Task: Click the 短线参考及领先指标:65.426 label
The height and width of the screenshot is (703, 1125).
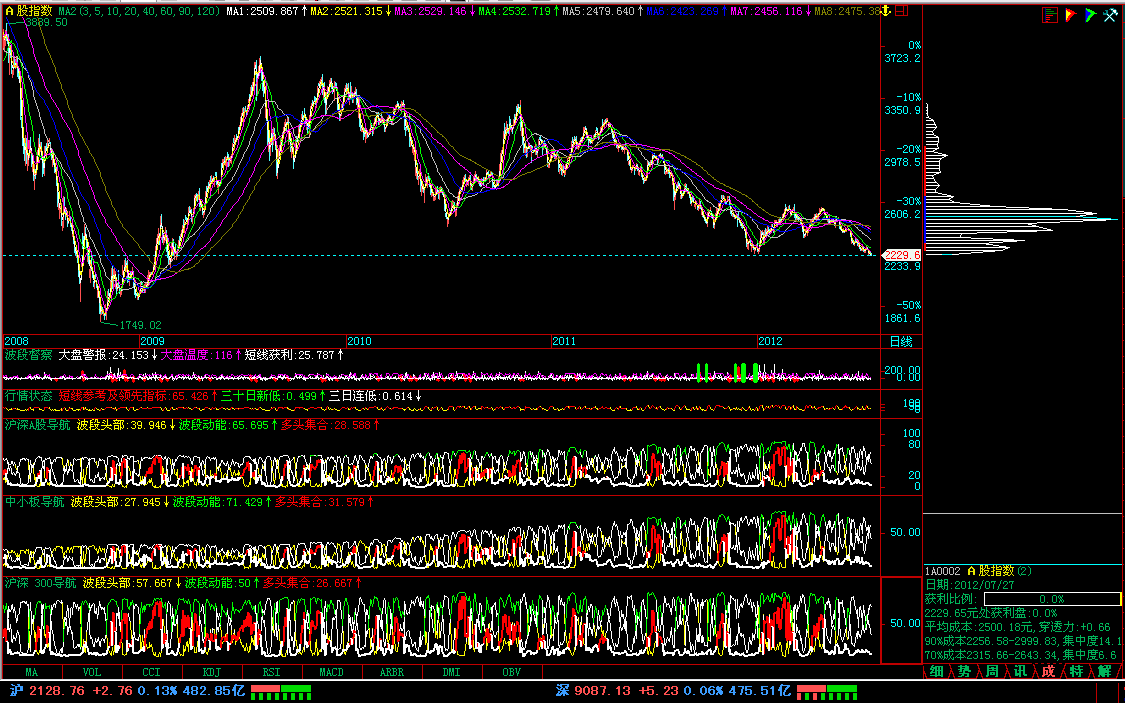Action: (133, 395)
